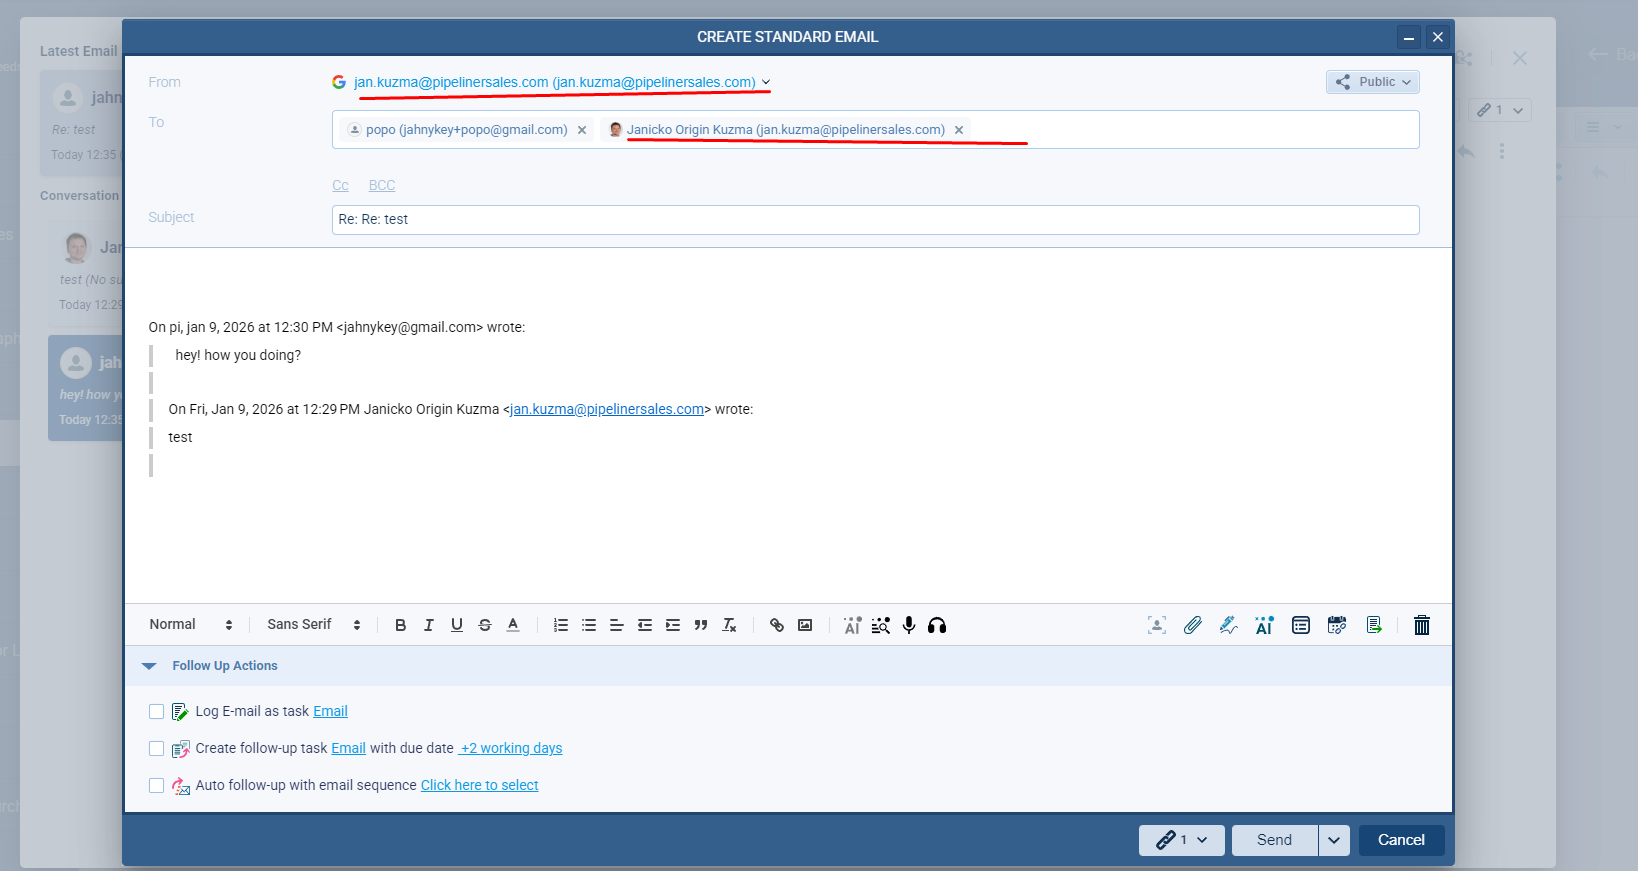Click into the Subject input field
The width and height of the screenshot is (1638, 871).
tap(875, 220)
